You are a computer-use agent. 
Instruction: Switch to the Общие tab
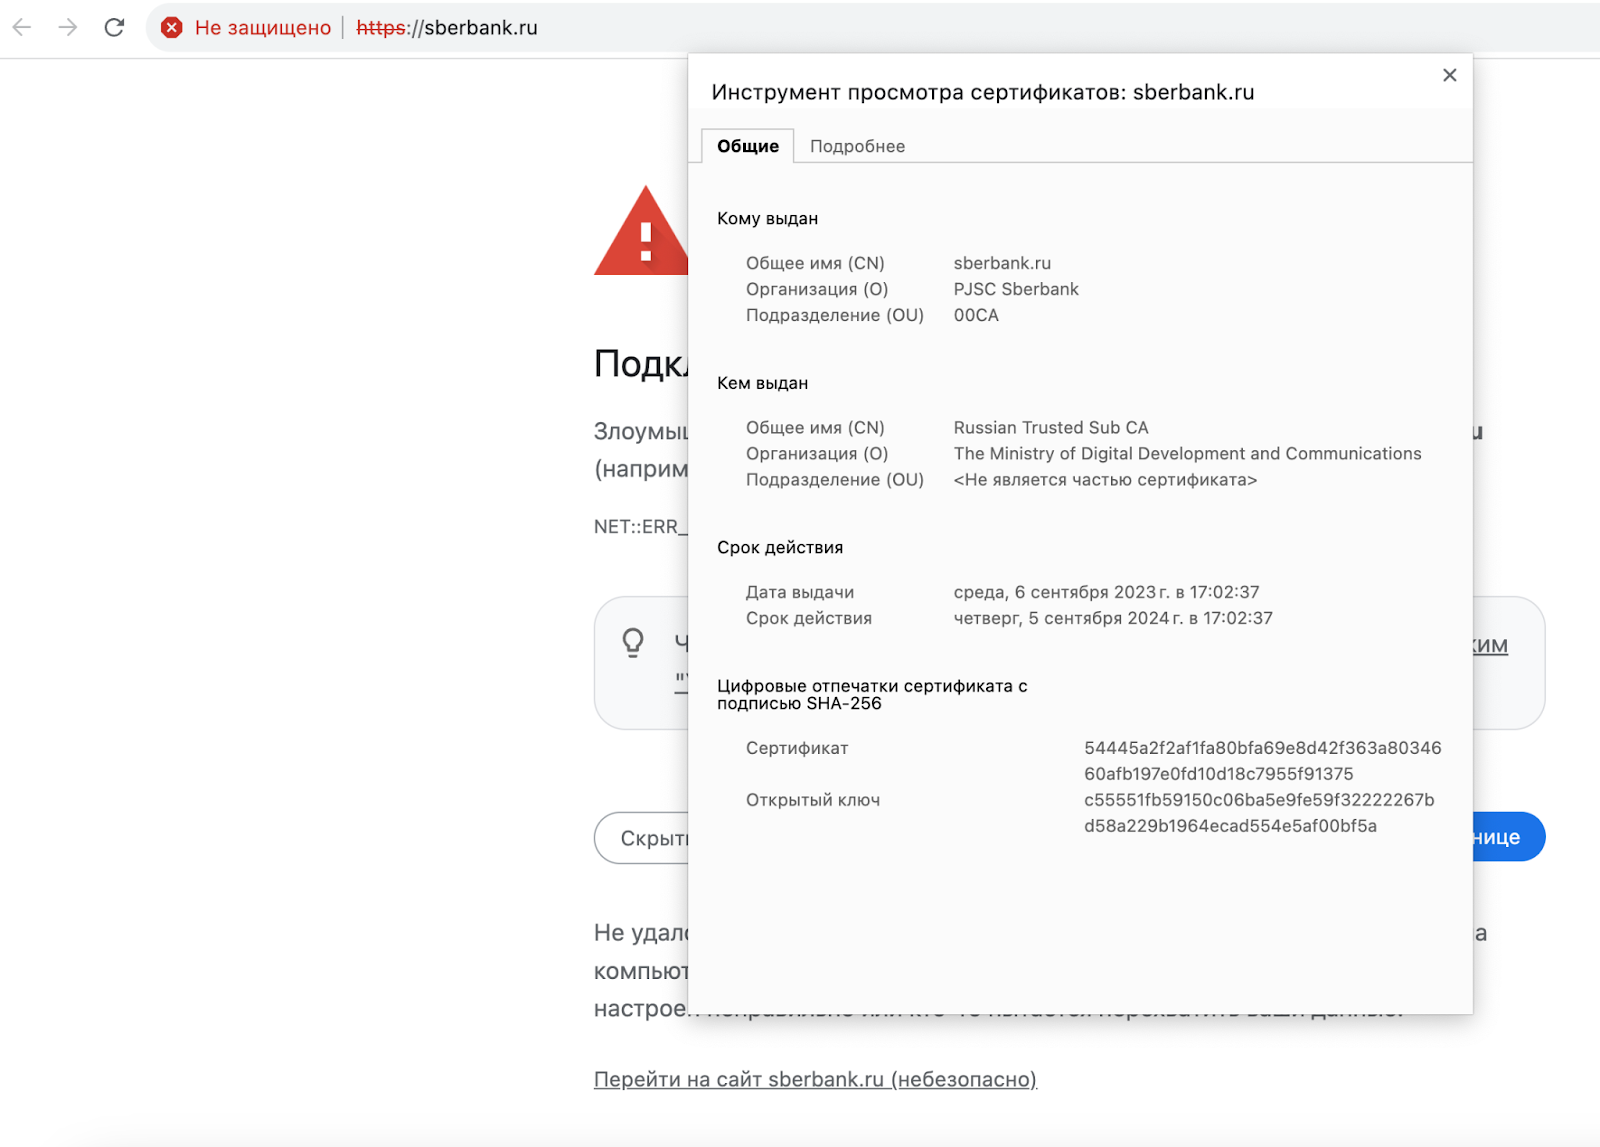click(x=747, y=146)
